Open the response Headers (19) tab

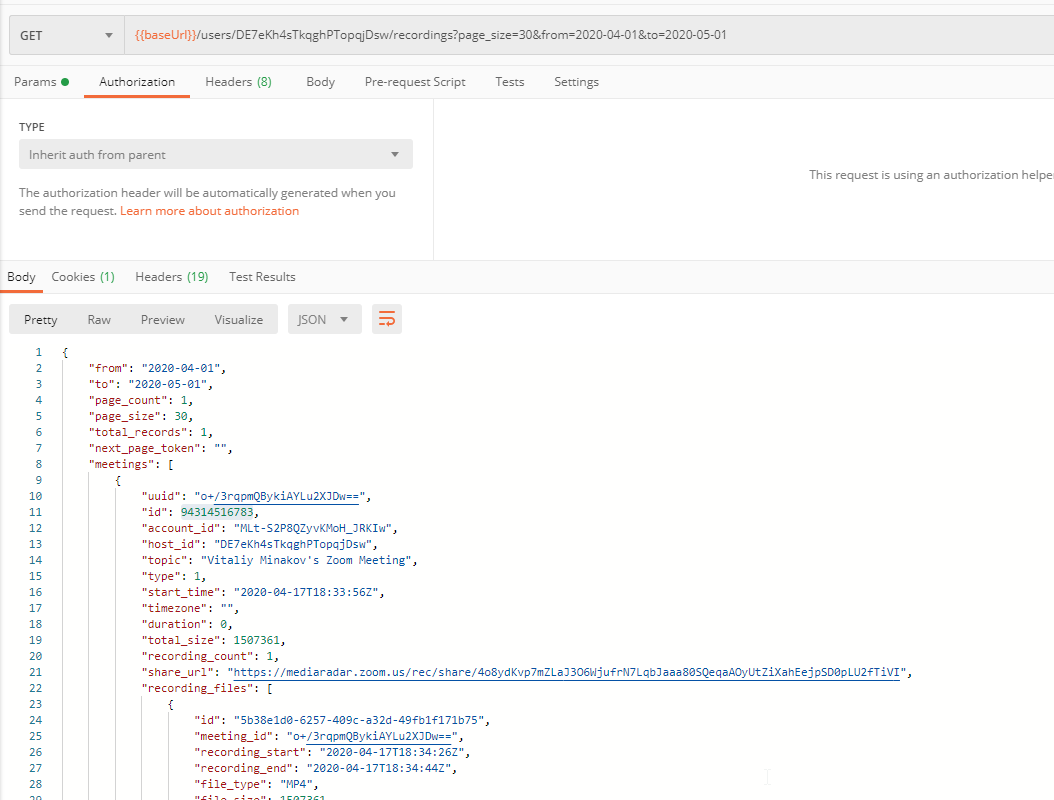tap(171, 277)
